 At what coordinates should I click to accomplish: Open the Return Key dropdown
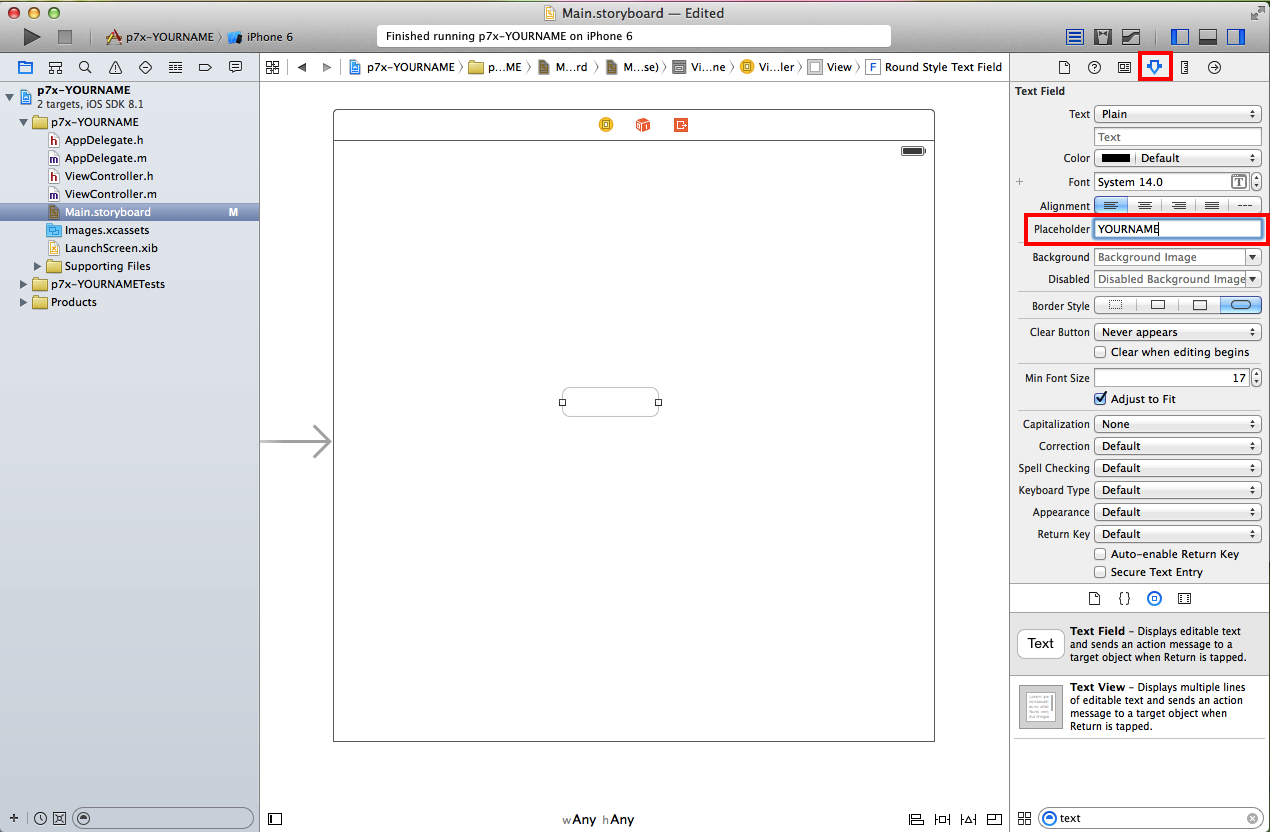coord(1178,534)
